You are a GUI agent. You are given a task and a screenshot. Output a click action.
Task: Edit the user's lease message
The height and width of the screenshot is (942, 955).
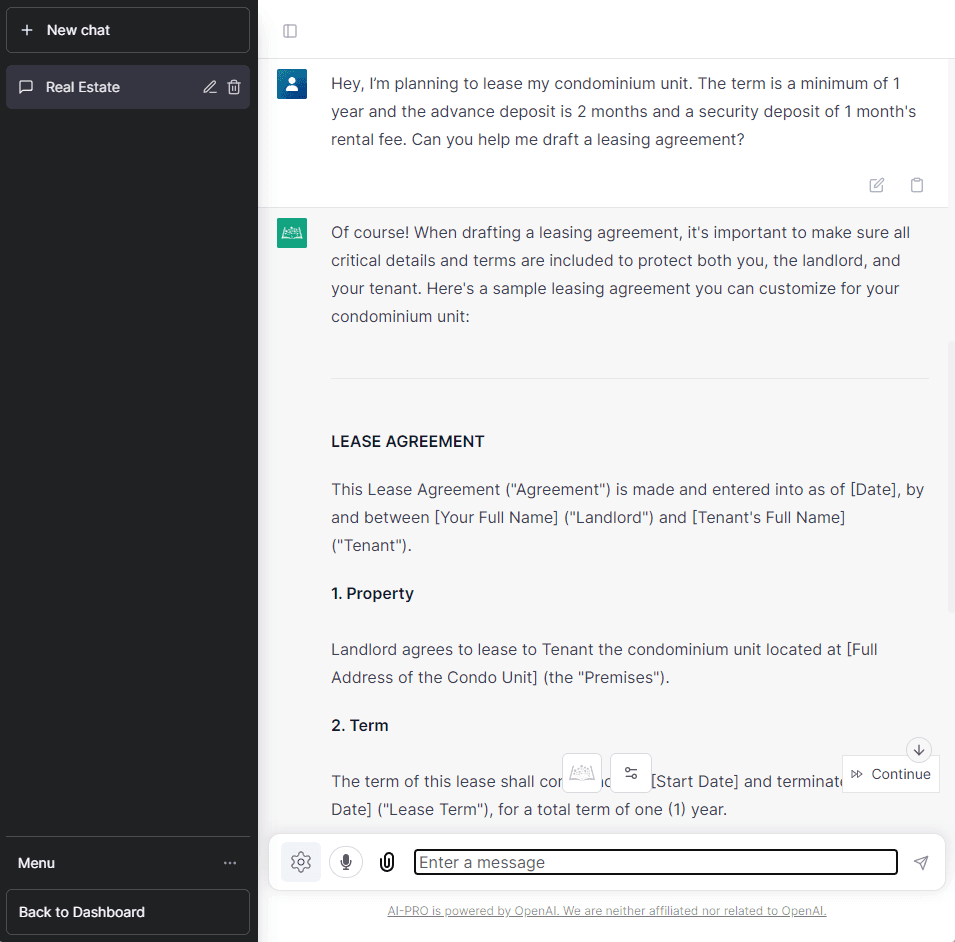(877, 185)
